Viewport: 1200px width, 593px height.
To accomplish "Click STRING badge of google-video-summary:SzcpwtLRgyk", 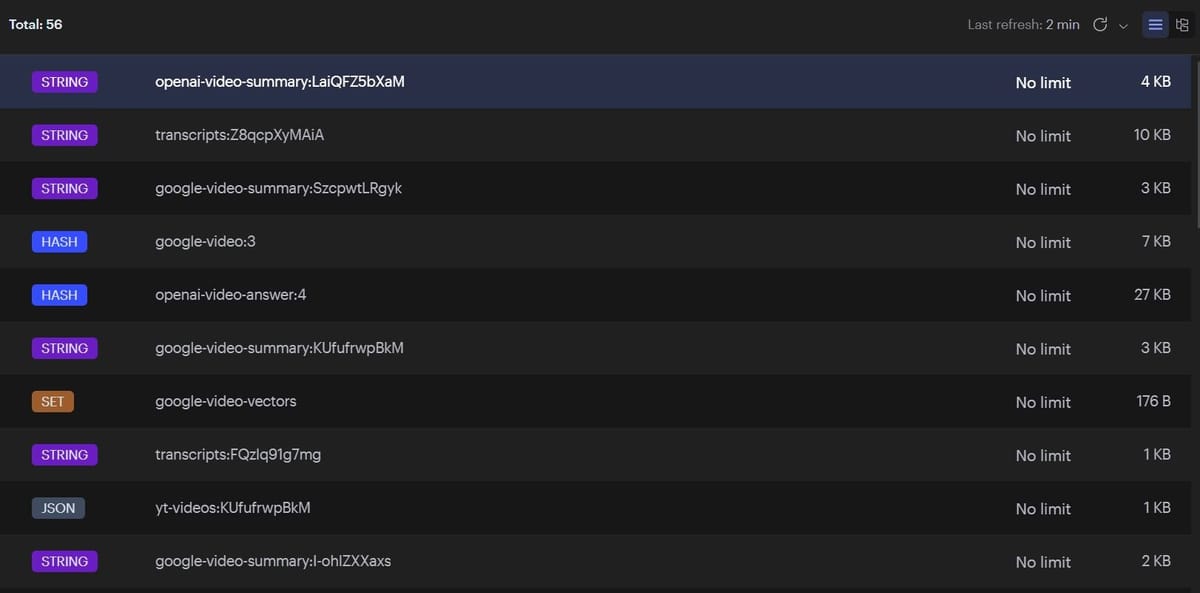I will click(64, 188).
